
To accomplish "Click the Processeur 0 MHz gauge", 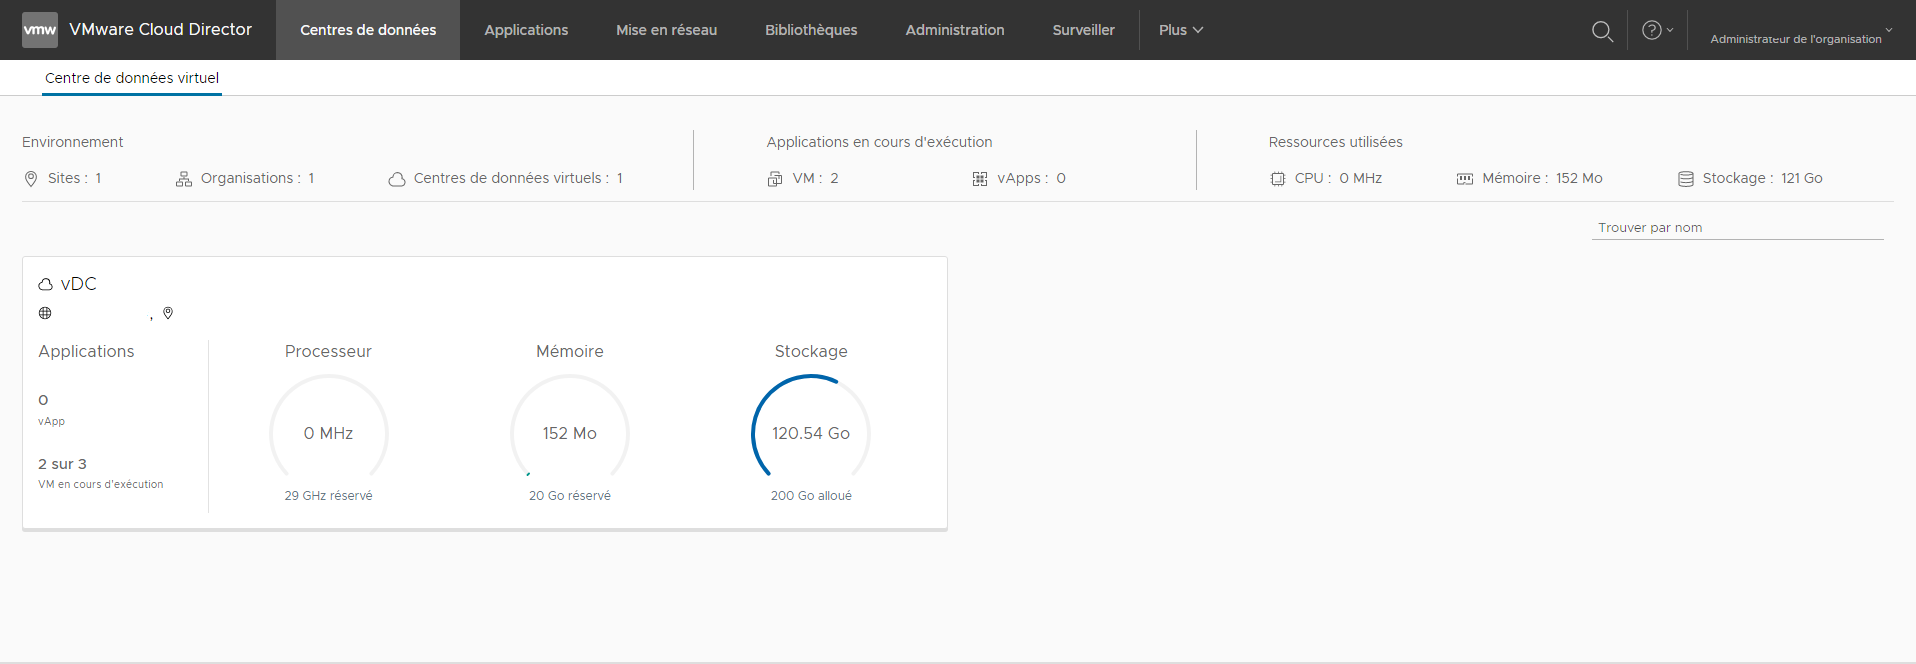I will 329,433.
